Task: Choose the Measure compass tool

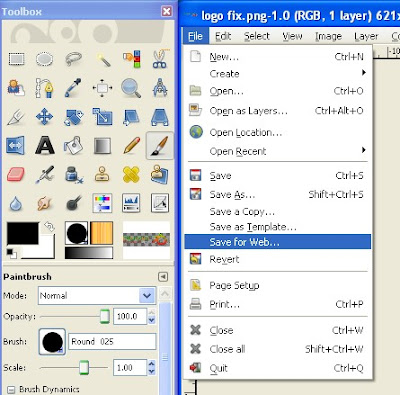Action: pos(160,88)
